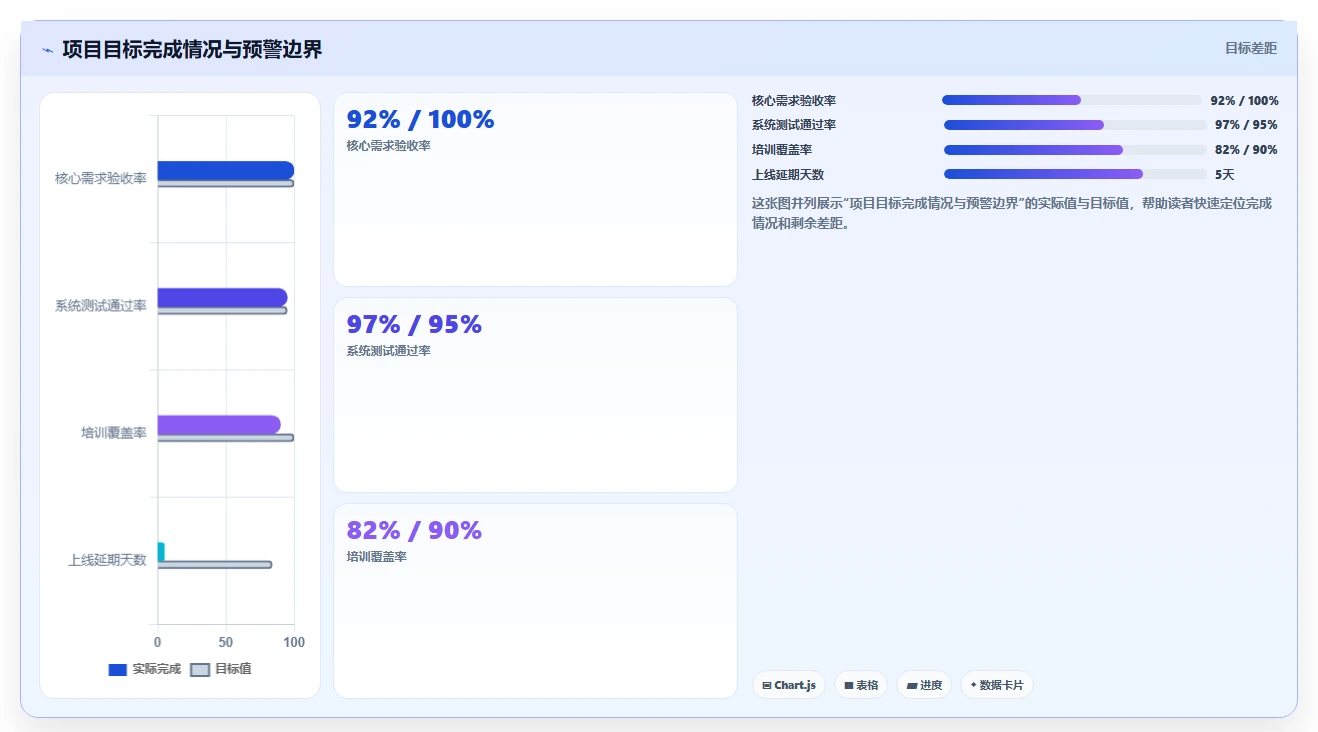Click the 92% / 100% progress list value
1318x732 pixels.
(1244, 100)
